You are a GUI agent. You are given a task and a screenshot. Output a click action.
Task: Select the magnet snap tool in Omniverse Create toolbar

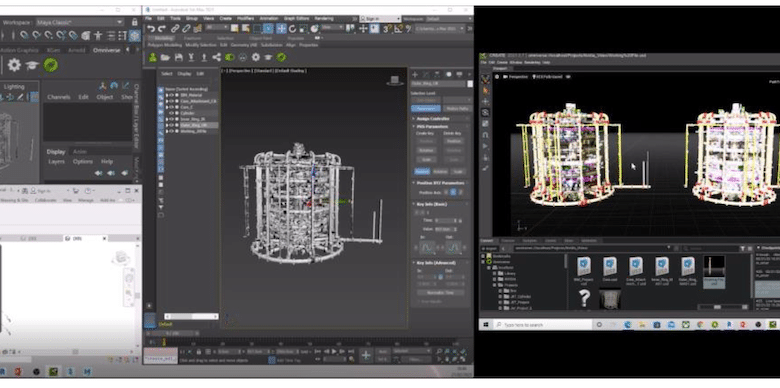[x=486, y=135]
